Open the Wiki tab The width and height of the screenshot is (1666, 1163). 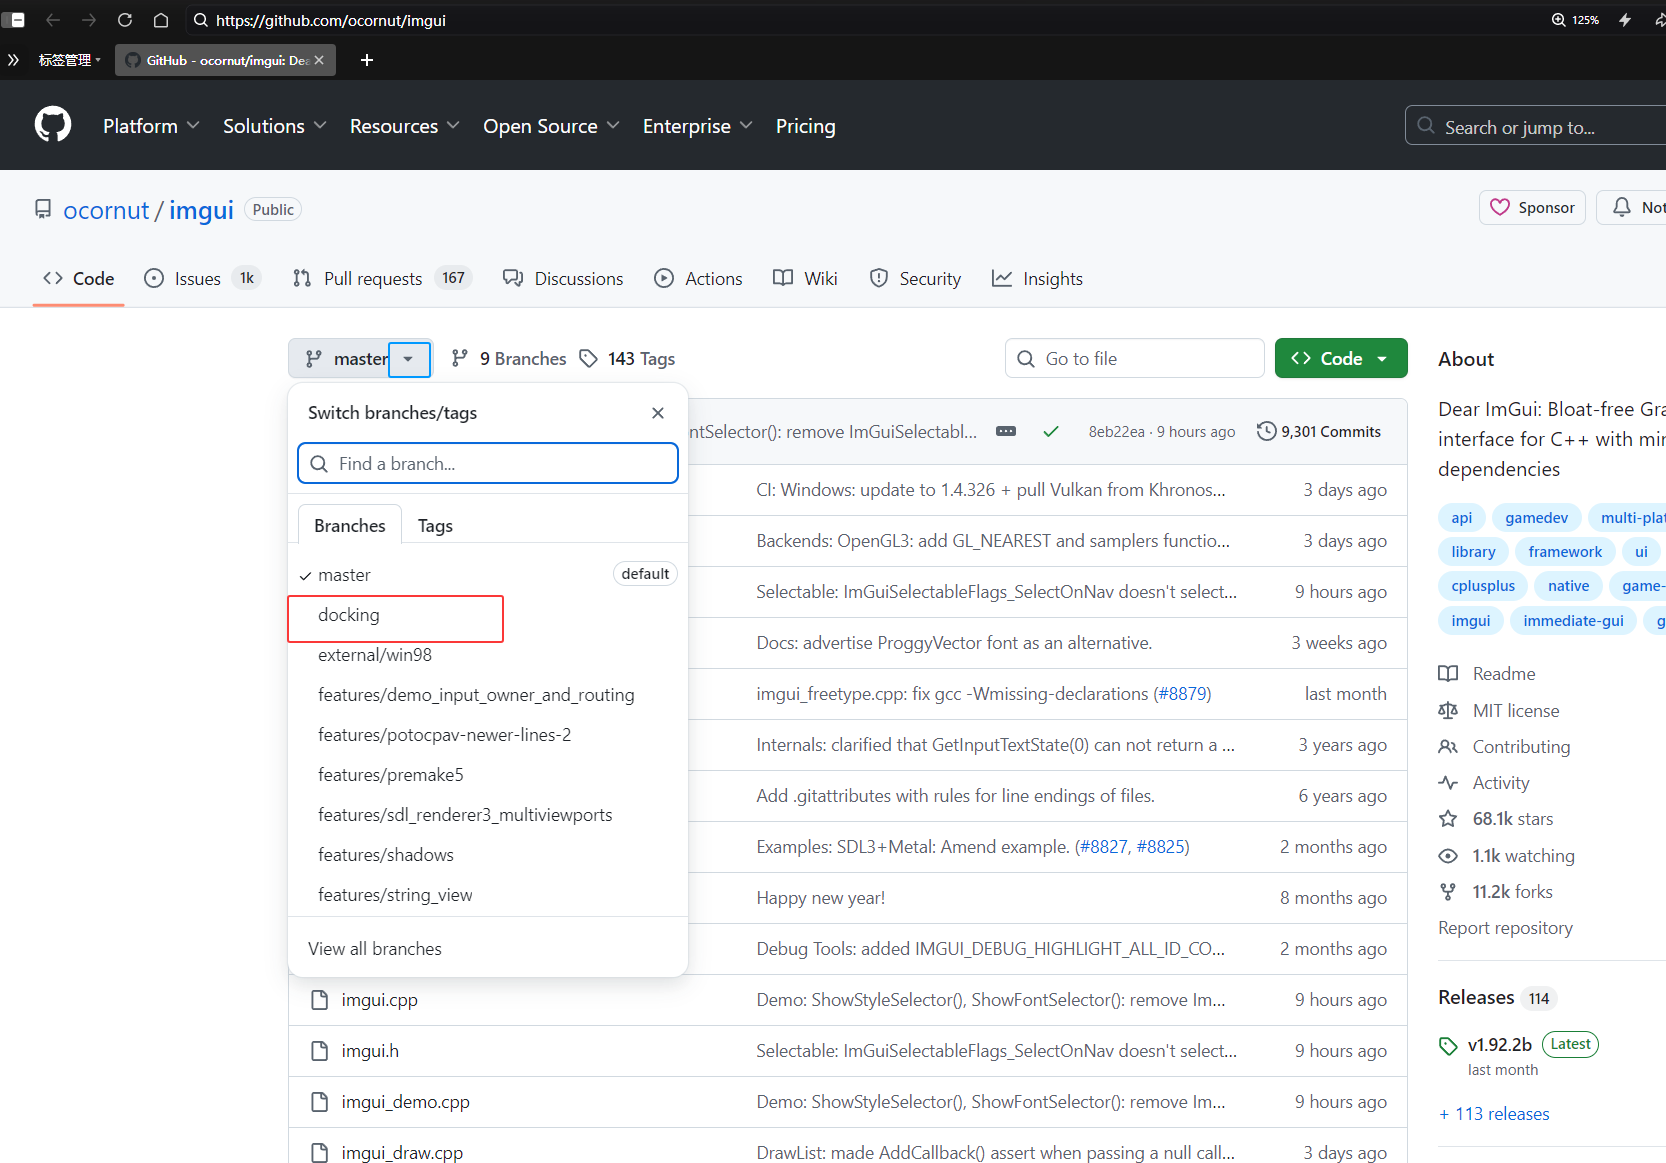[x=805, y=278]
